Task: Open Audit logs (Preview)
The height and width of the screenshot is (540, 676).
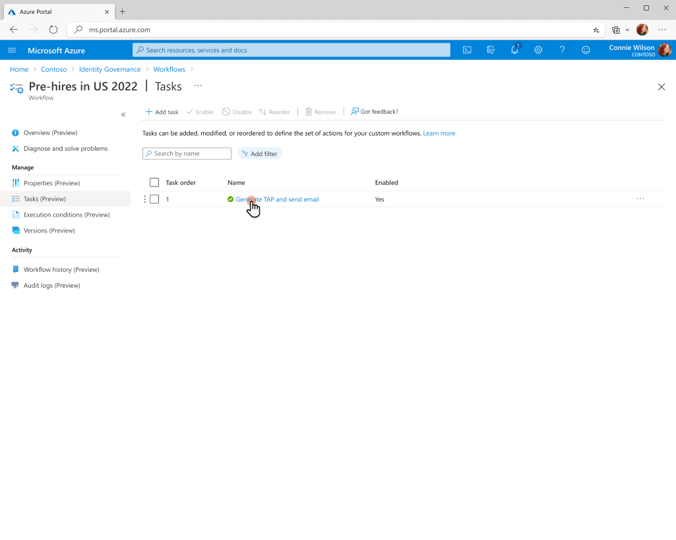Action: 52,285
